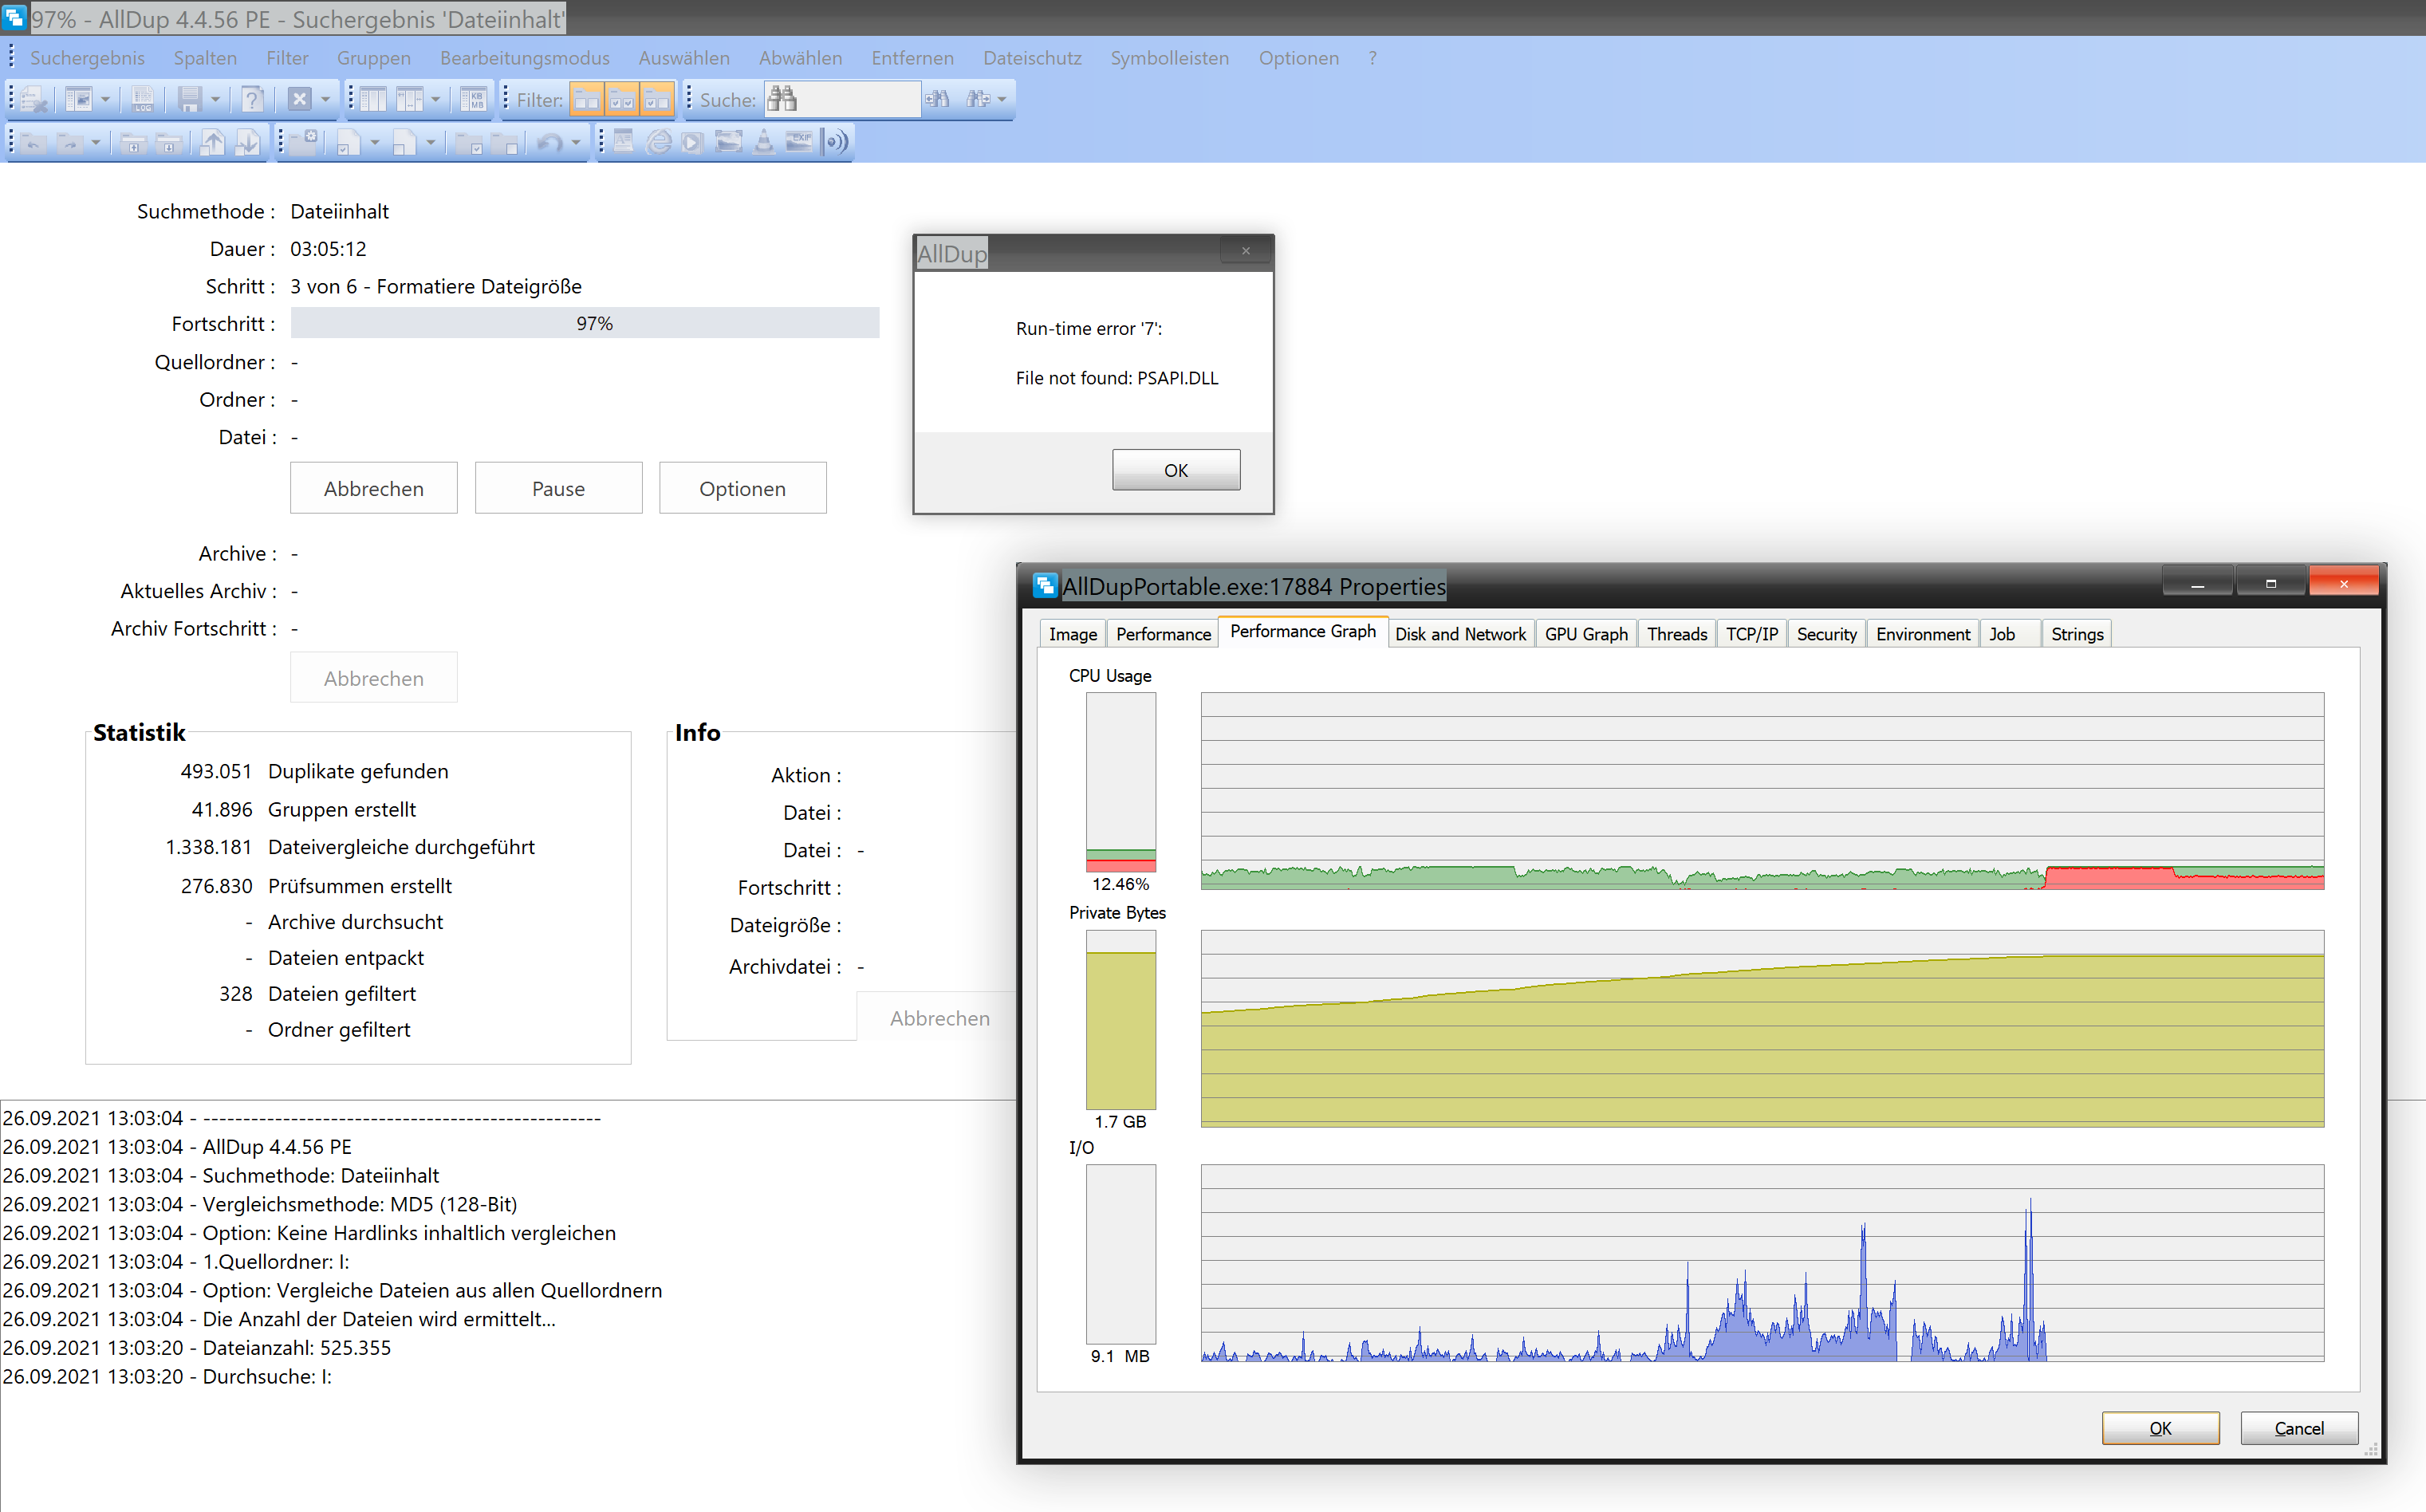
Task: Click the Pause button
Action: [x=558, y=488]
